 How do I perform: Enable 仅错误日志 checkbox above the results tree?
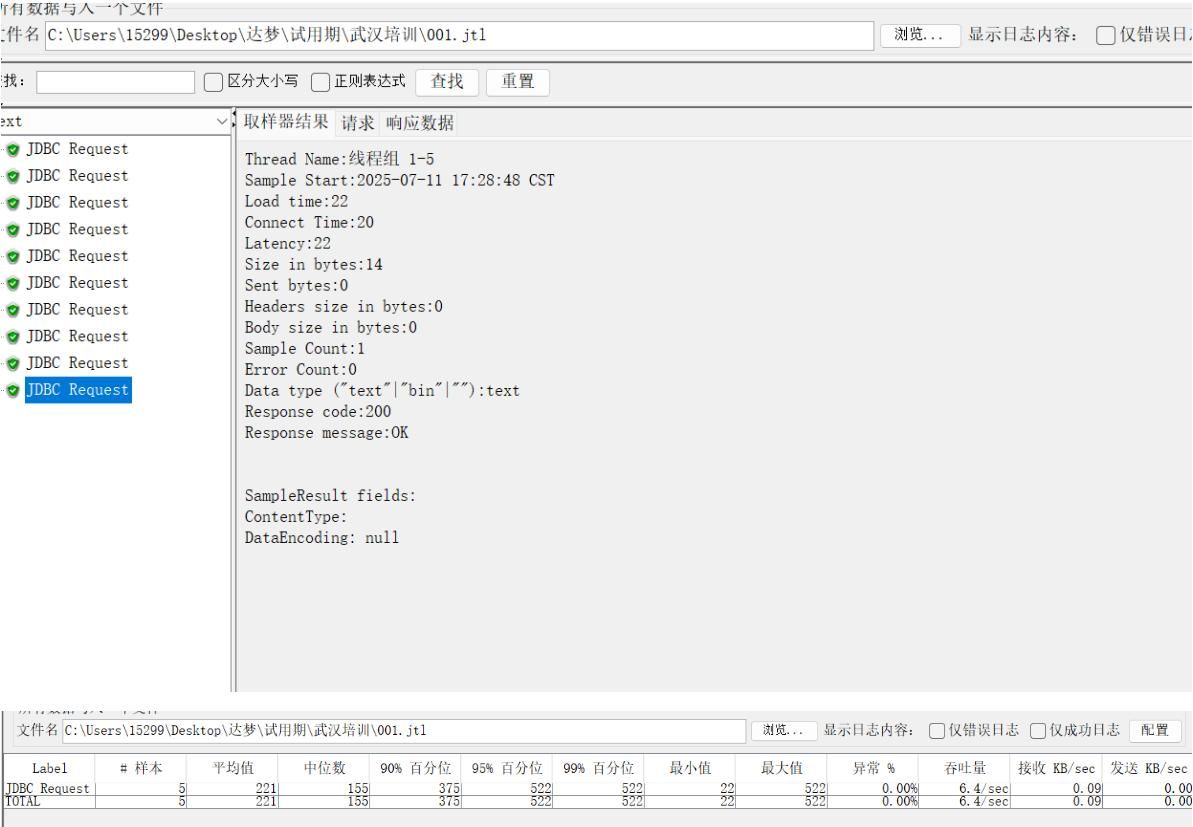[x=1106, y=35]
